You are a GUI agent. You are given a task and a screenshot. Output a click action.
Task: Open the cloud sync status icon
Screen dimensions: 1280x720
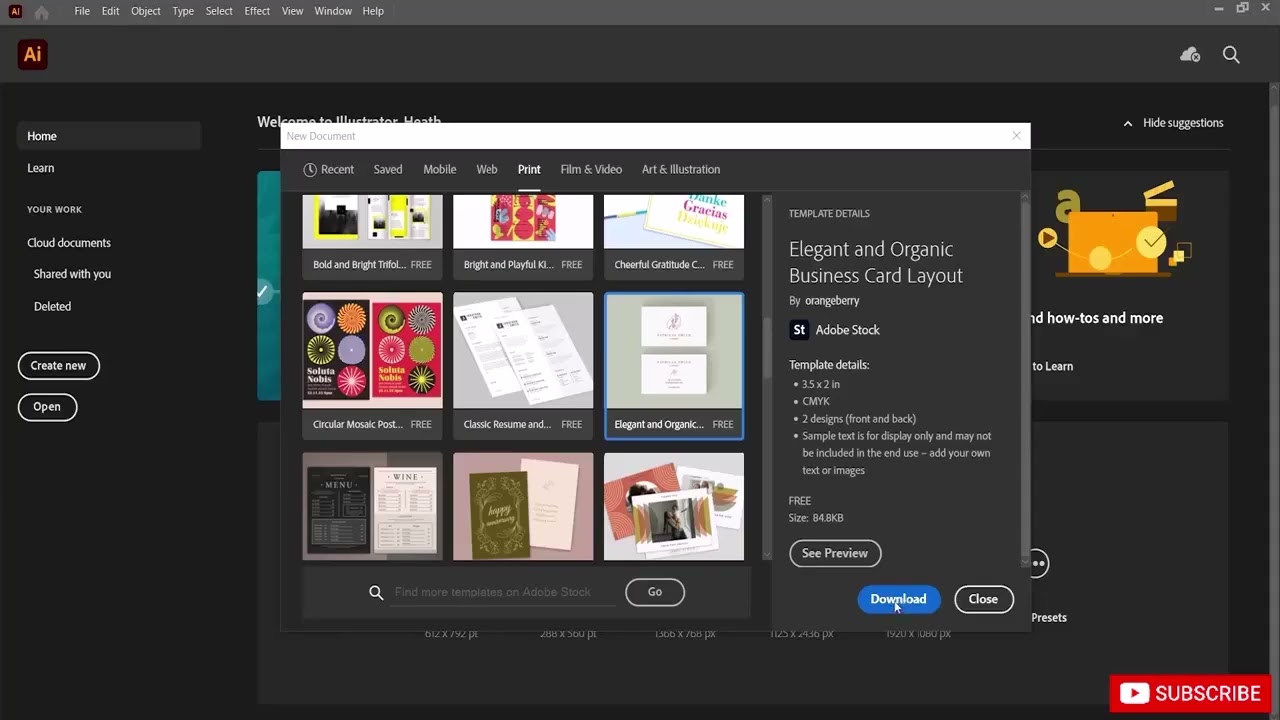click(1190, 55)
